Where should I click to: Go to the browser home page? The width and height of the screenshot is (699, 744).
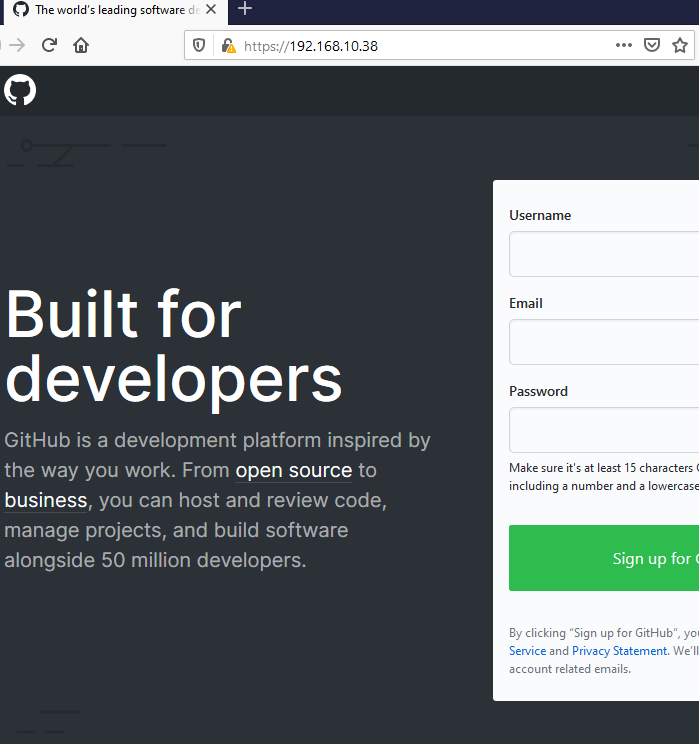81,45
